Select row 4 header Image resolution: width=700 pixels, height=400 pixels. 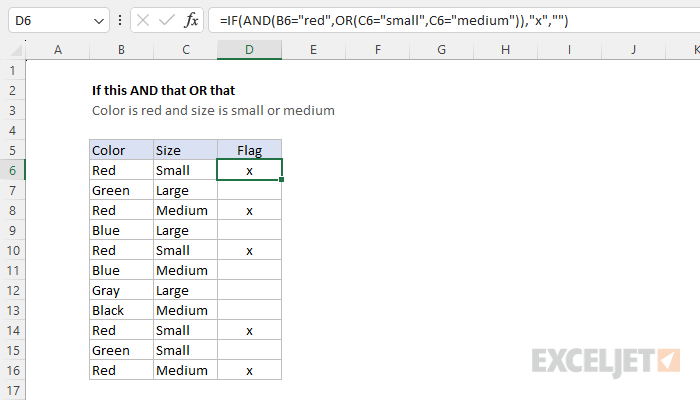(x=12, y=130)
